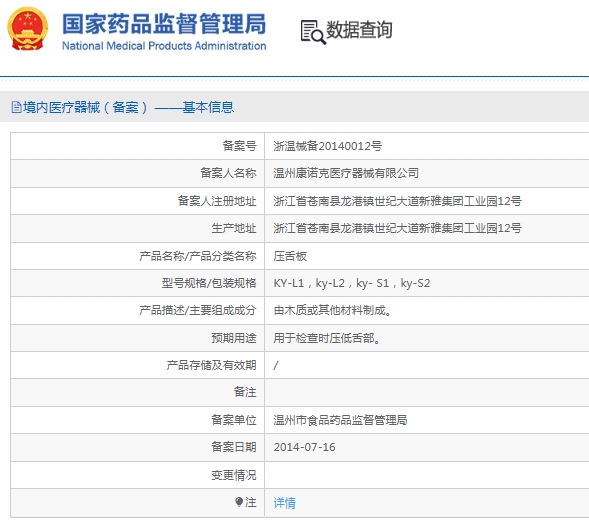Click the 产品描述/主要组成成分 label
The image size is (589, 526).
198,310
